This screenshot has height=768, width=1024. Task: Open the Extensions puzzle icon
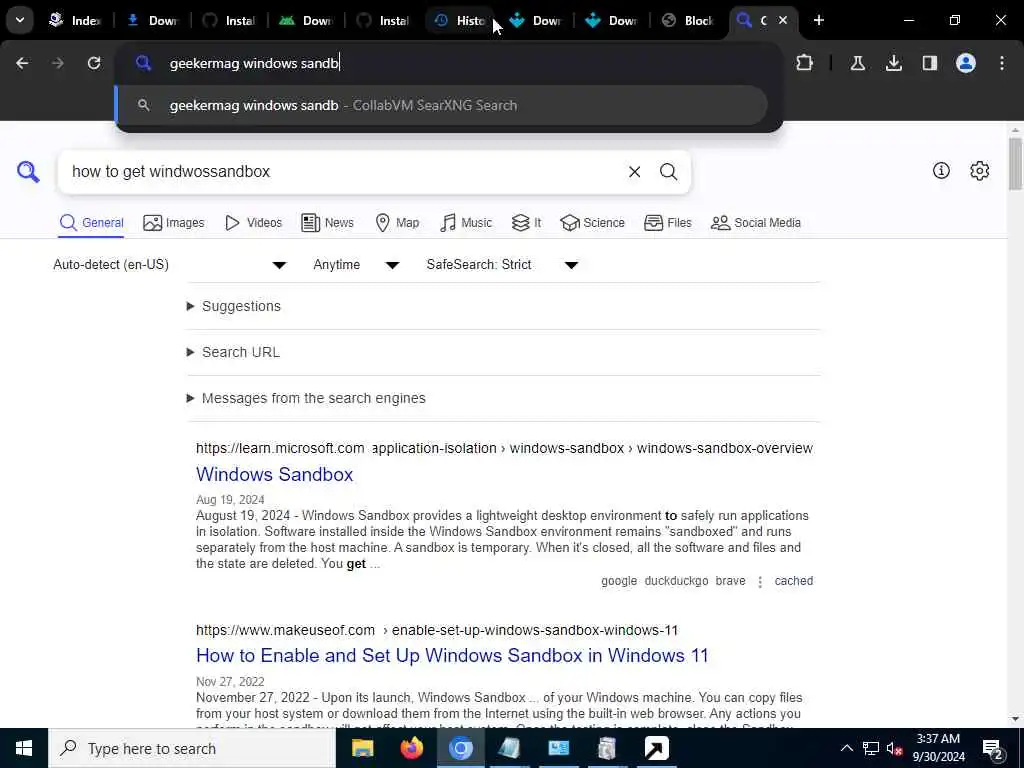(x=805, y=63)
